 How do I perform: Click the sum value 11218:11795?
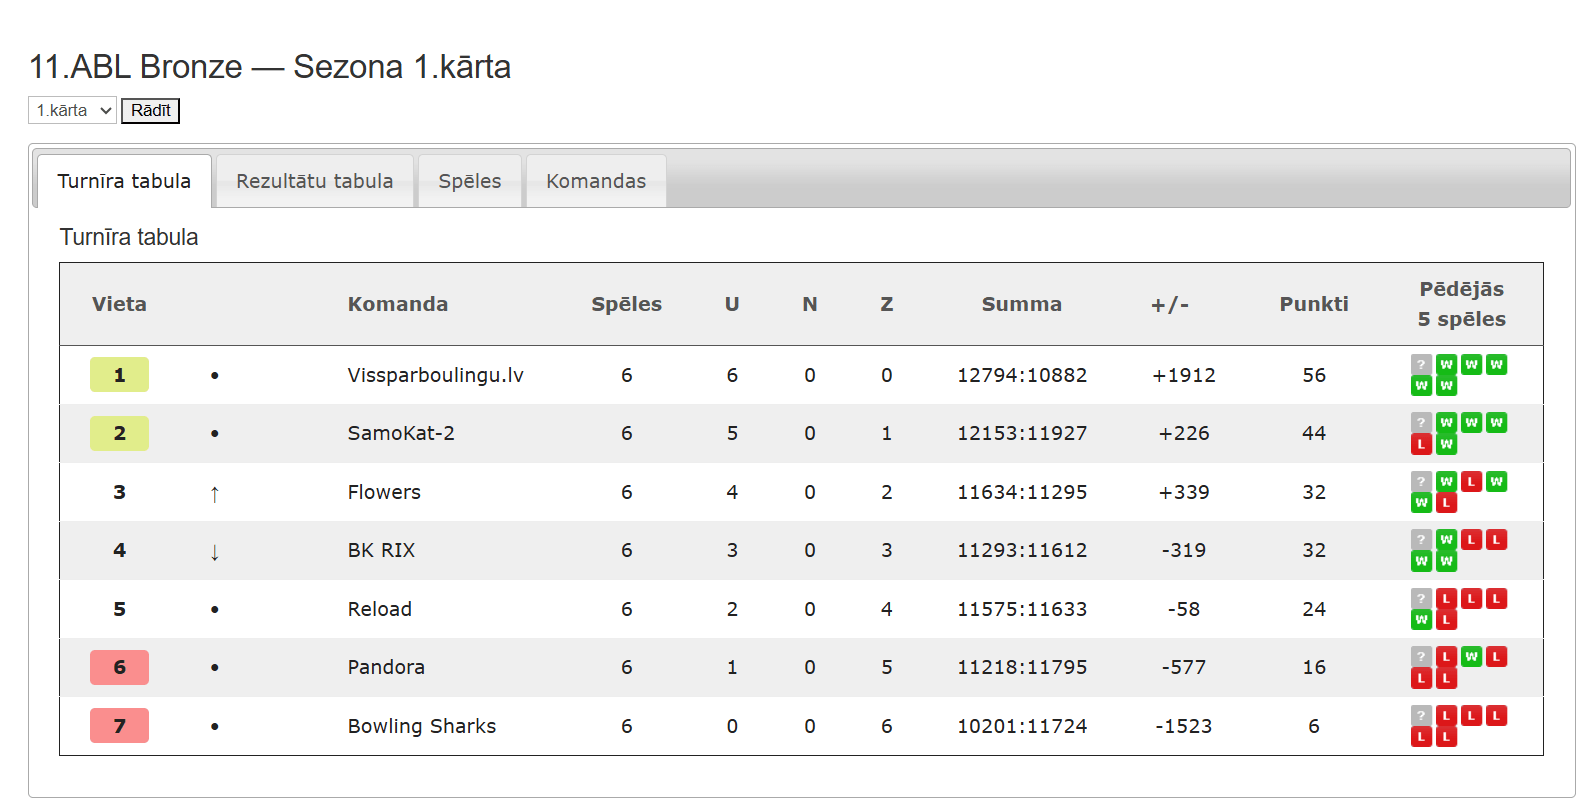click(x=1022, y=667)
